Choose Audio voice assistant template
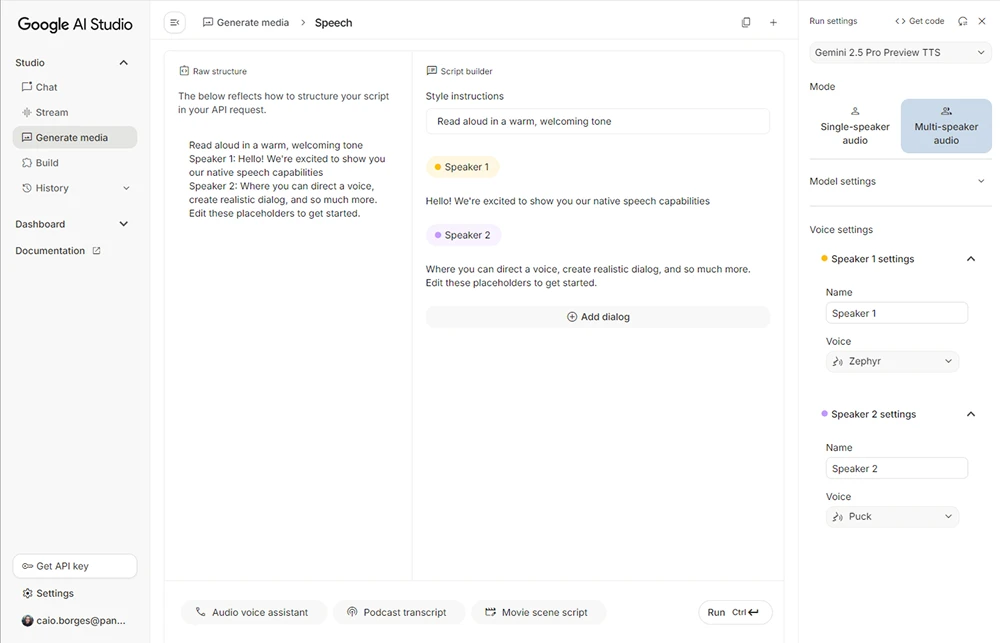 254,612
